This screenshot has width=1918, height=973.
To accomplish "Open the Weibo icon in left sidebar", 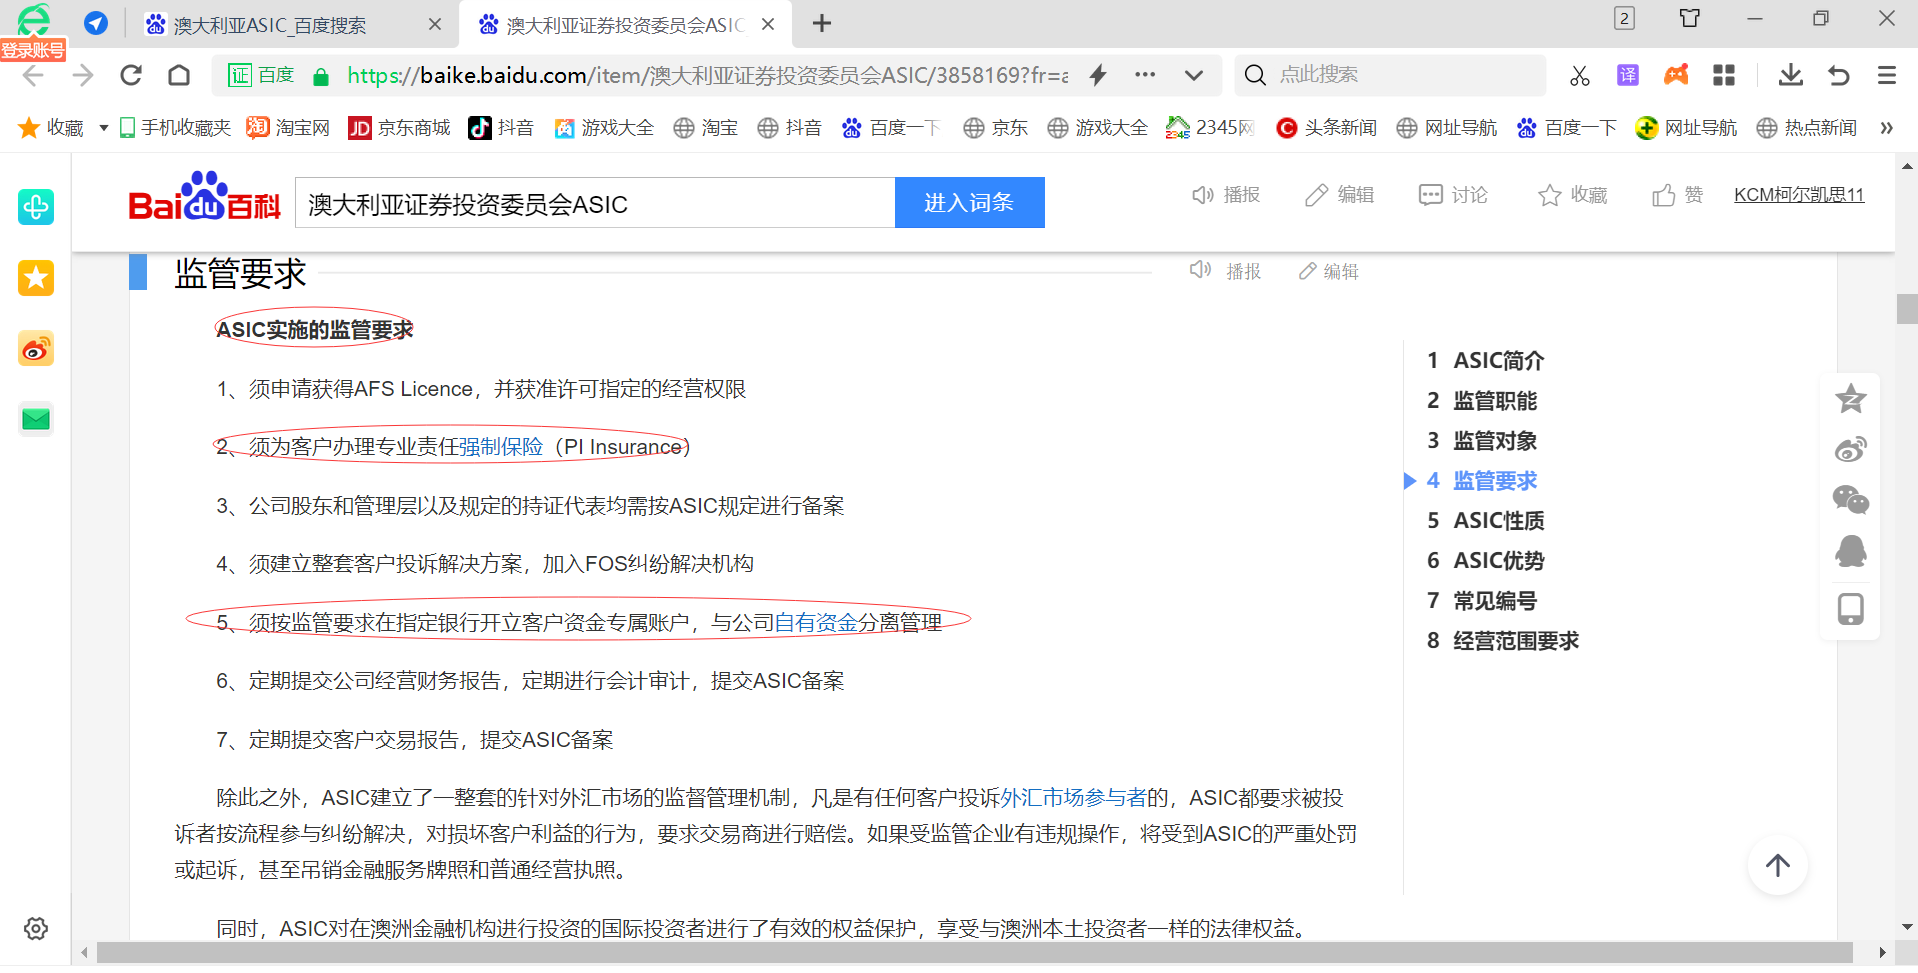I will 36,349.
